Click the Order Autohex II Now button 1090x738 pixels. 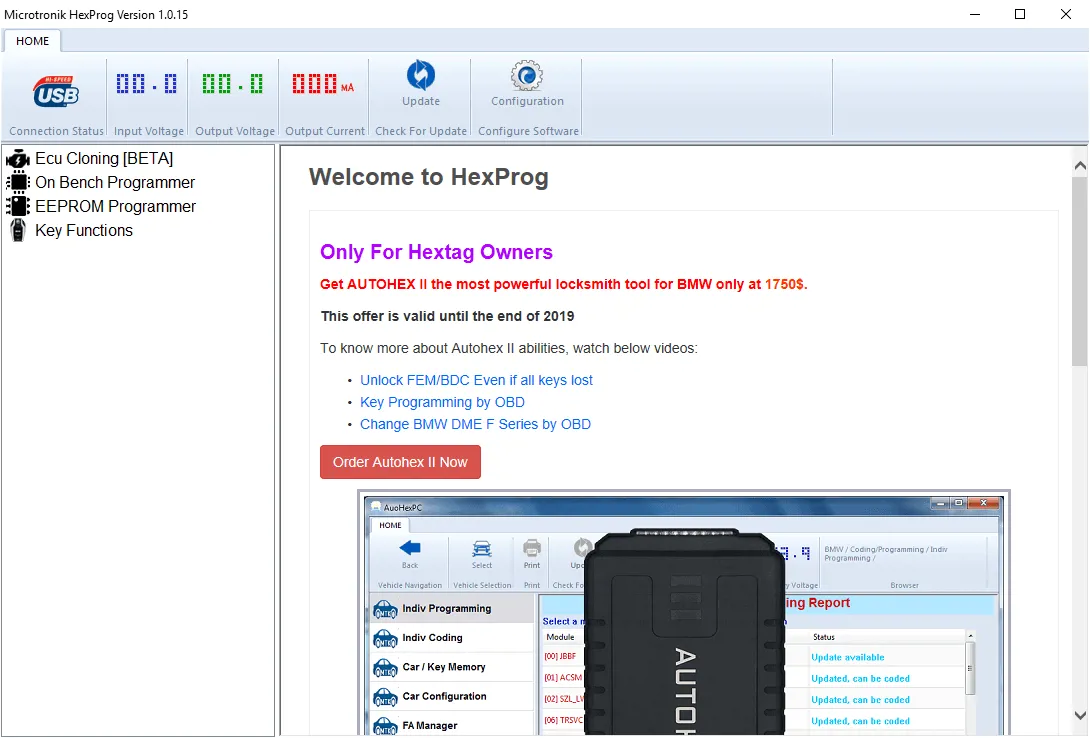click(x=400, y=462)
